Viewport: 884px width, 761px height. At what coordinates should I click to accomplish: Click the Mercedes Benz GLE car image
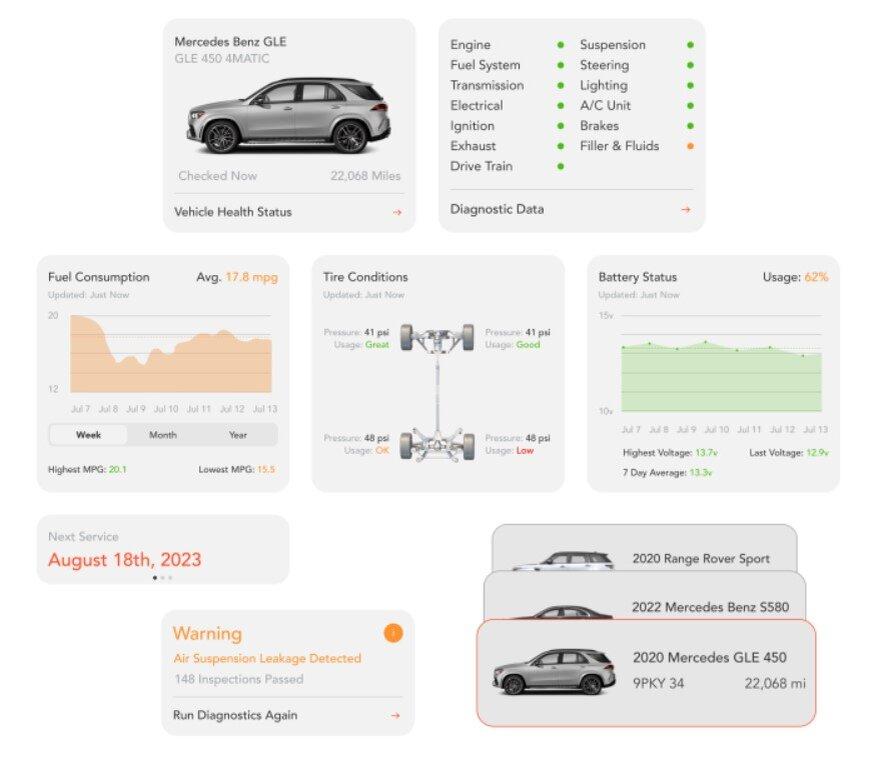click(x=288, y=116)
